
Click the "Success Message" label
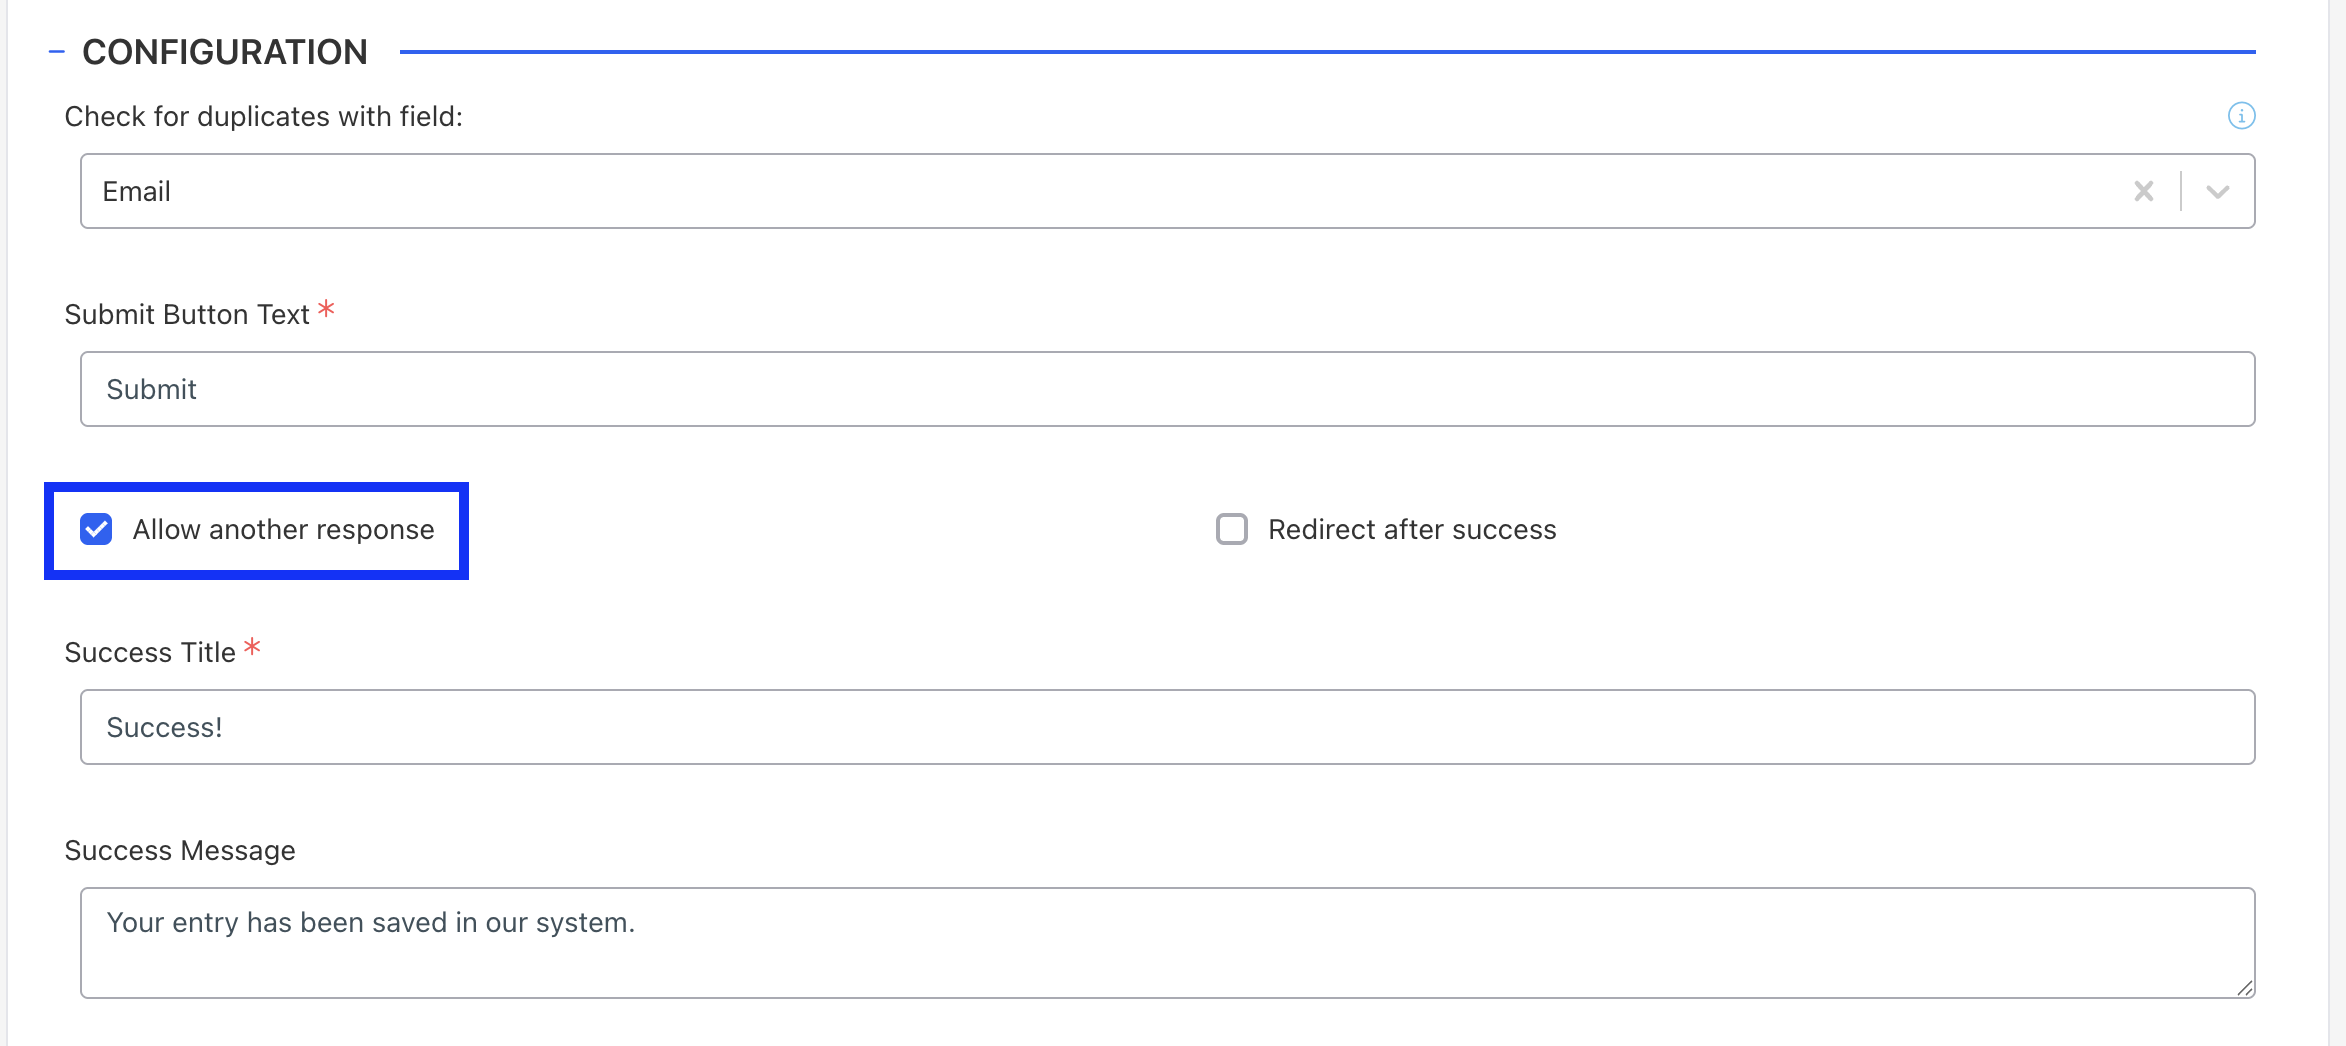pyautogui.click(x=180, y=851)
